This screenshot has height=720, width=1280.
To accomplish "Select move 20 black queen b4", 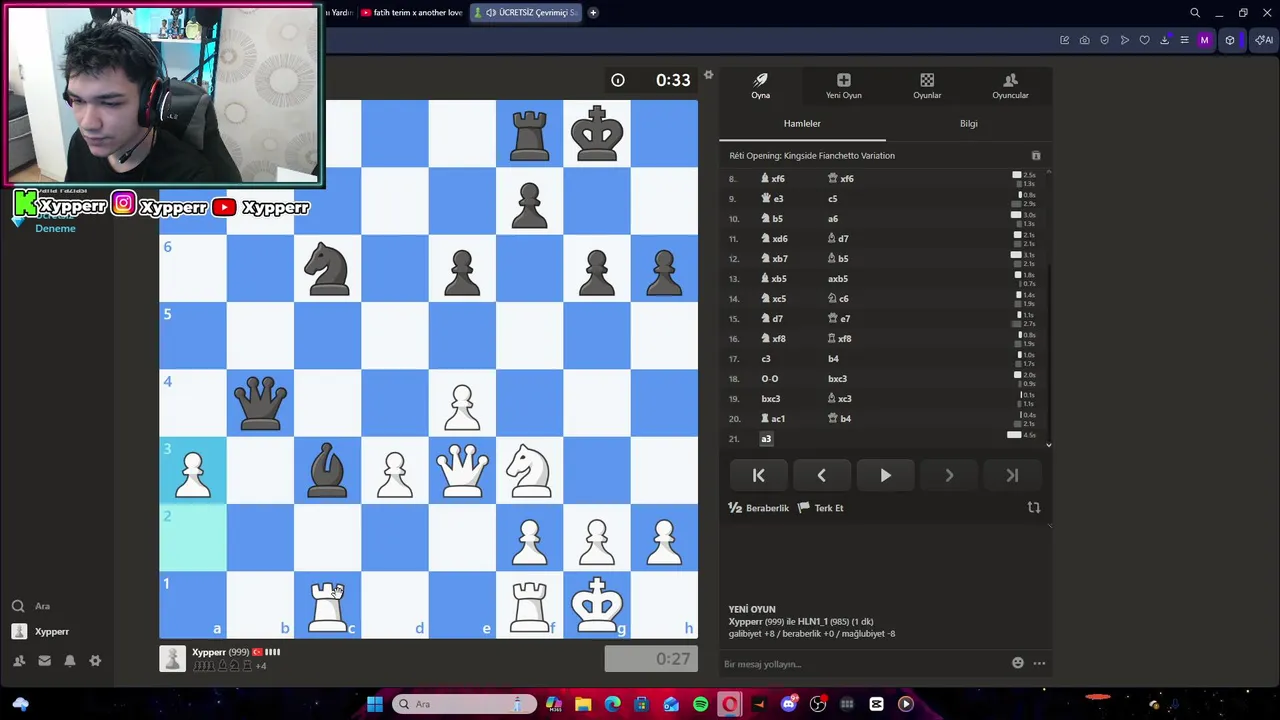I will [840, 419].
